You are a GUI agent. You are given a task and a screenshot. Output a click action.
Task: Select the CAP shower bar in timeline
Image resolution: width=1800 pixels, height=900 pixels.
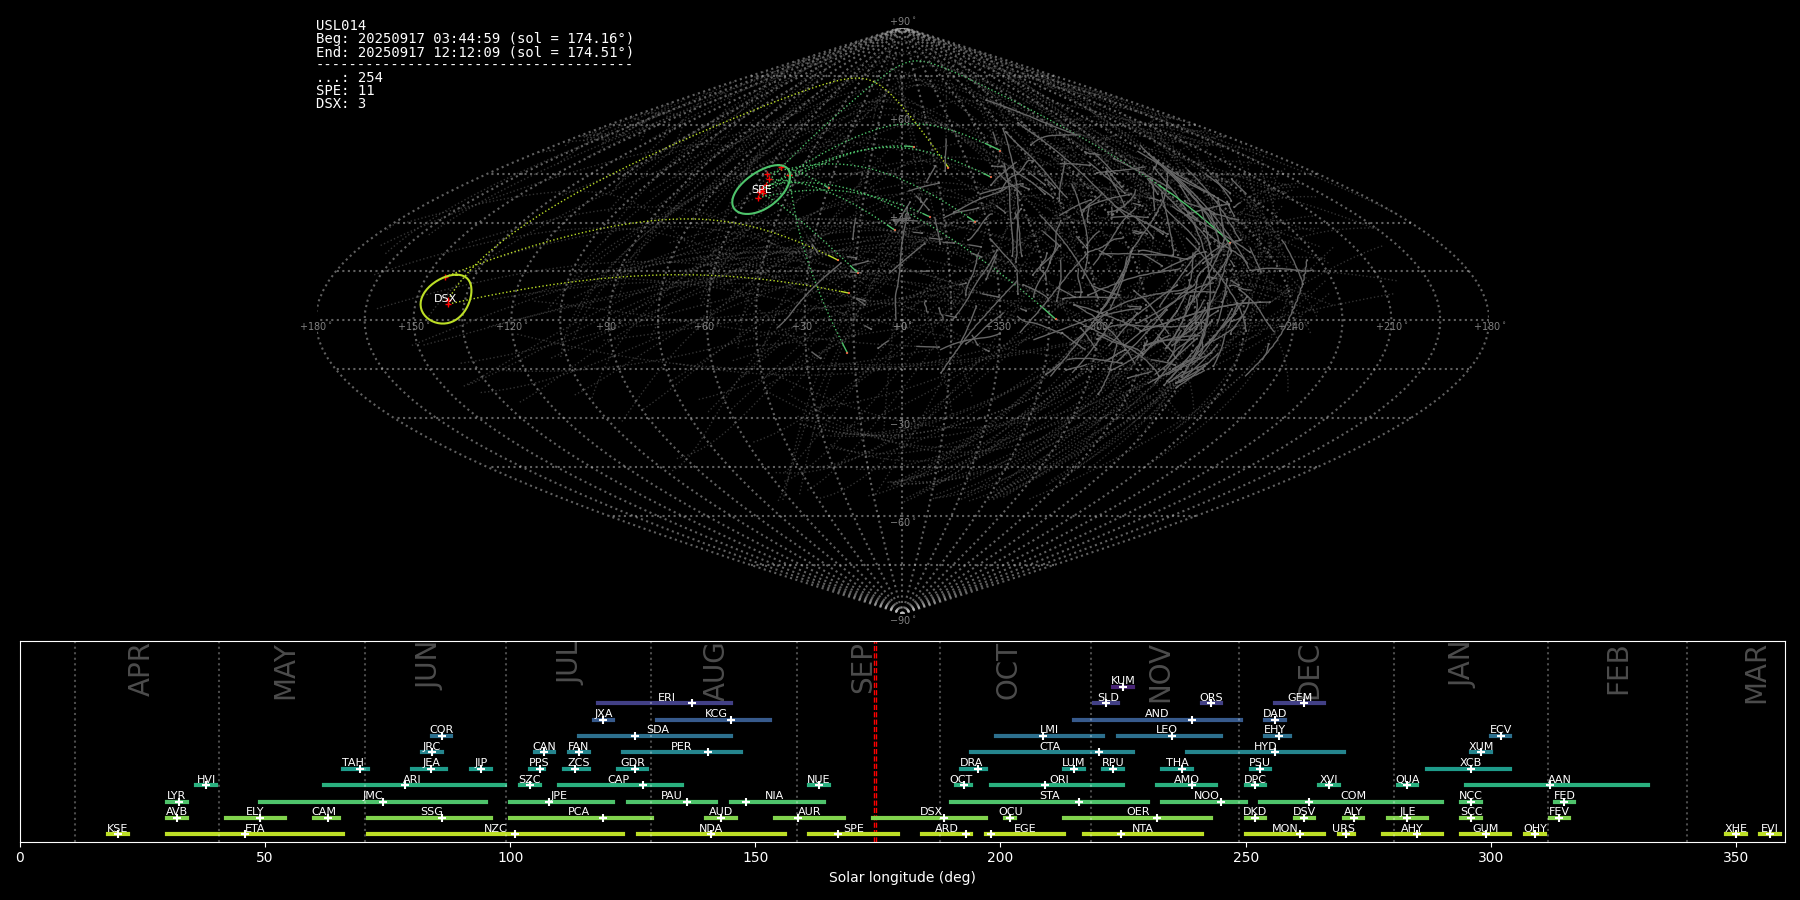point(620,785)
